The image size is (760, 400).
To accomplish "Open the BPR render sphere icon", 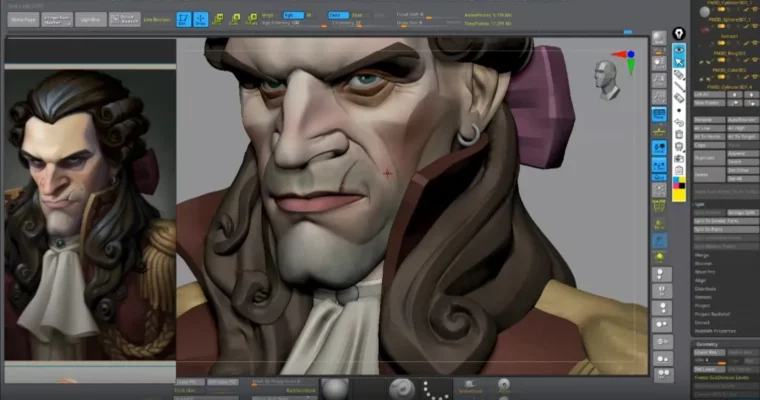I will point(659,39).
